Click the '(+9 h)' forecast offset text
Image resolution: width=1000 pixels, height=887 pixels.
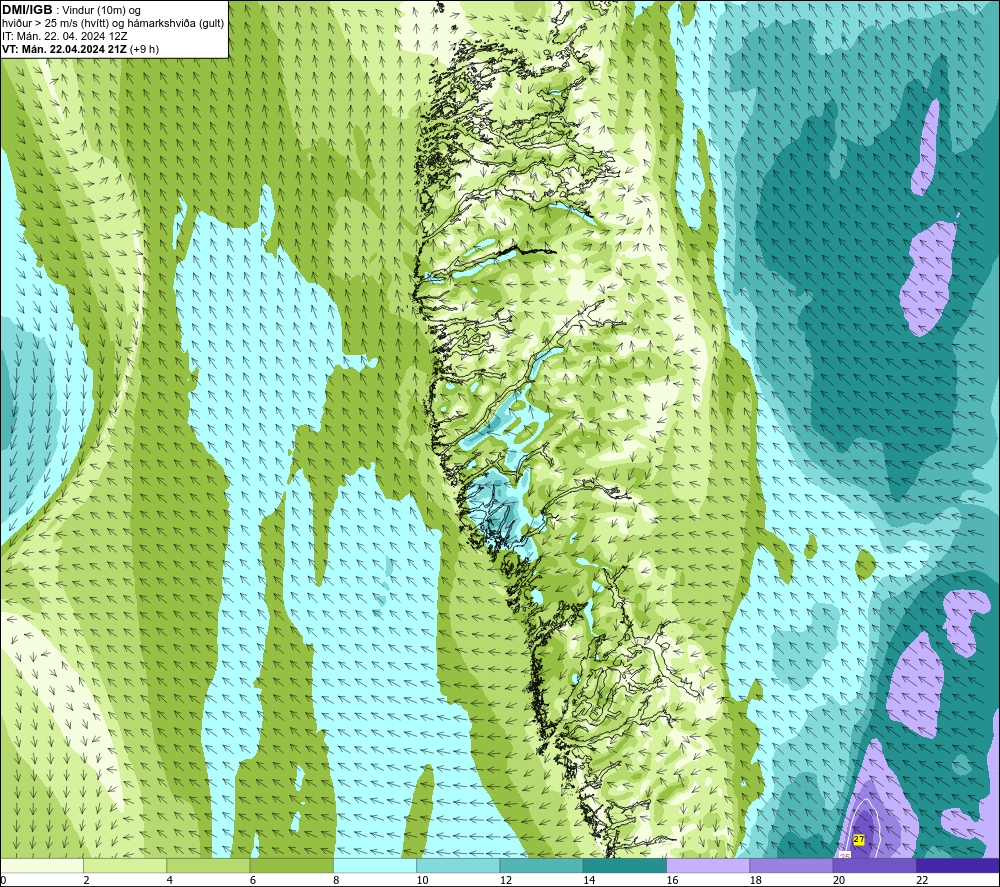[145, 49]
